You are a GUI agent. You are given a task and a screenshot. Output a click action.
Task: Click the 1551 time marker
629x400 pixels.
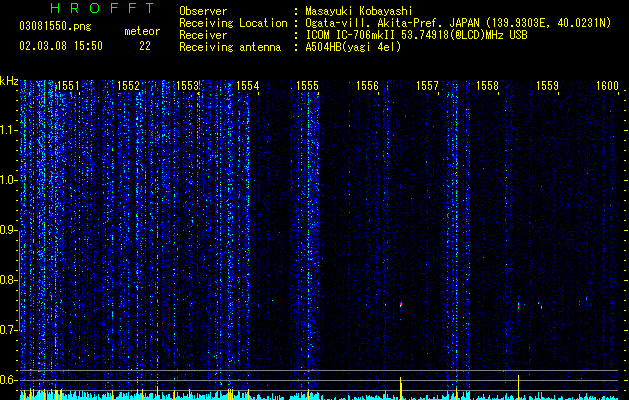pos(68,86)
